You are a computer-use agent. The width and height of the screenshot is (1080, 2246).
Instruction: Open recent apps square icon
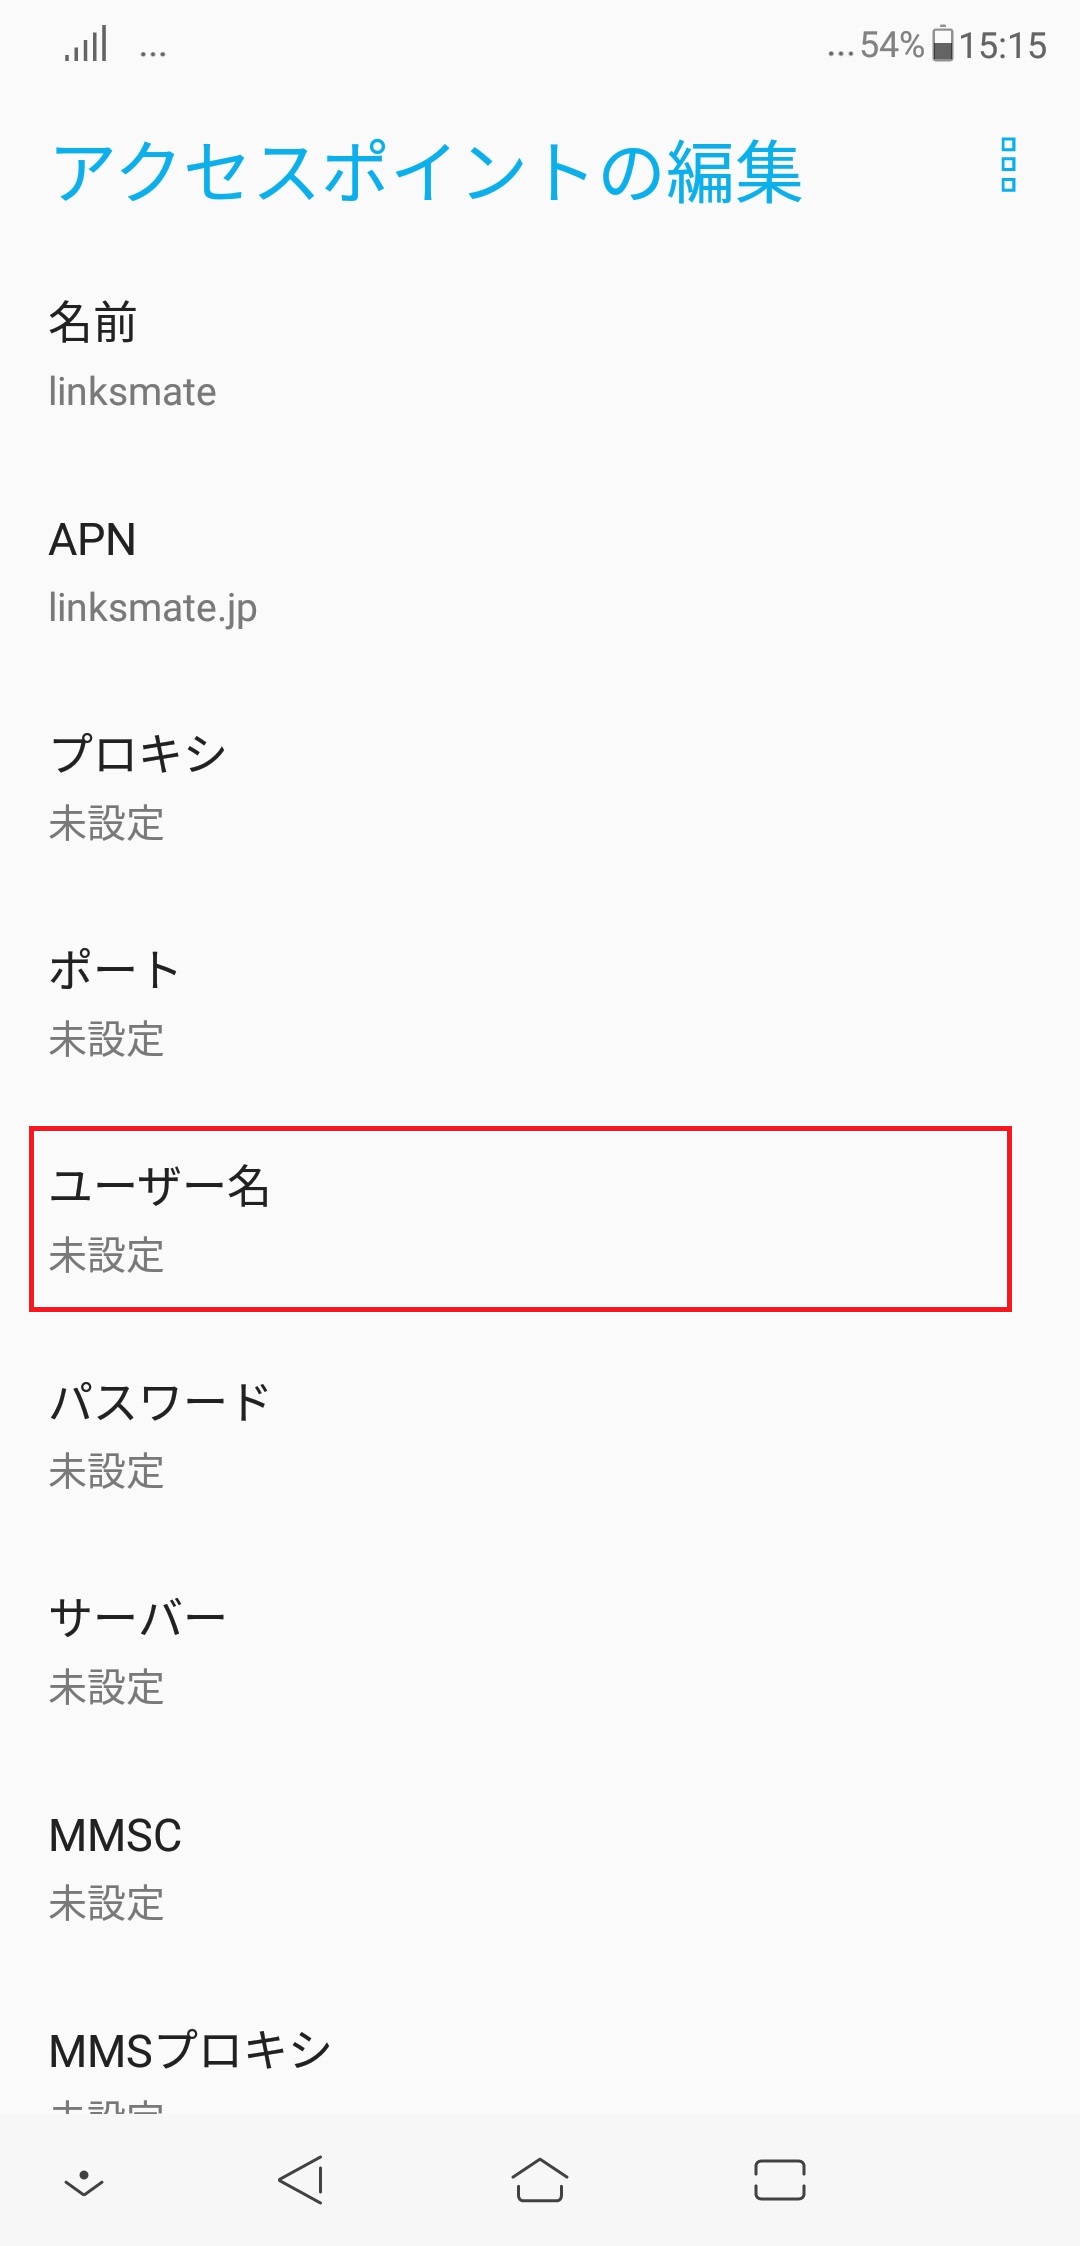pos(779,2180)
